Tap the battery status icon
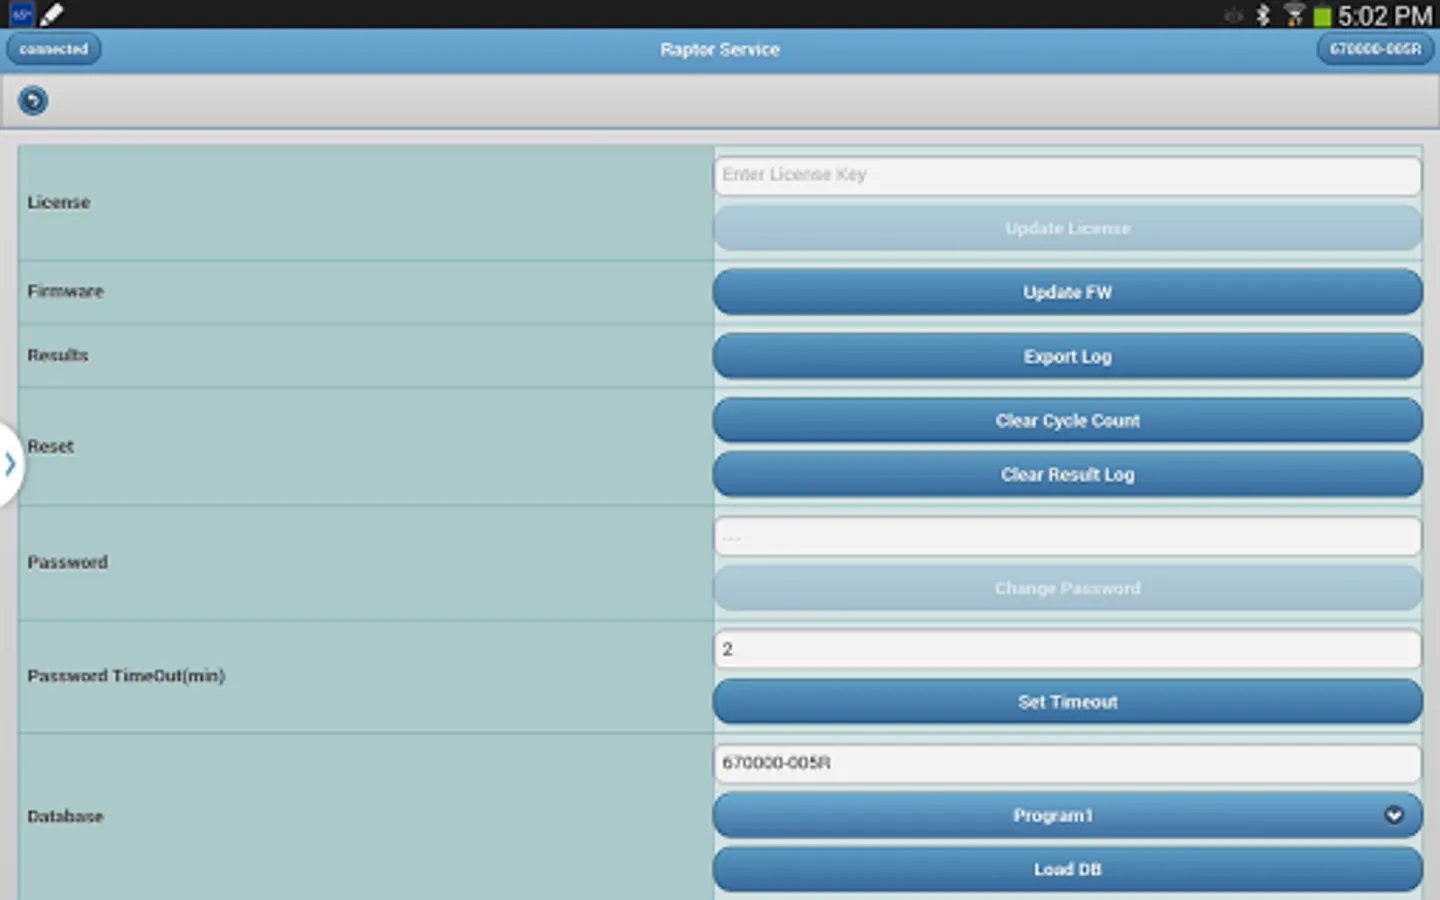 1322,16
